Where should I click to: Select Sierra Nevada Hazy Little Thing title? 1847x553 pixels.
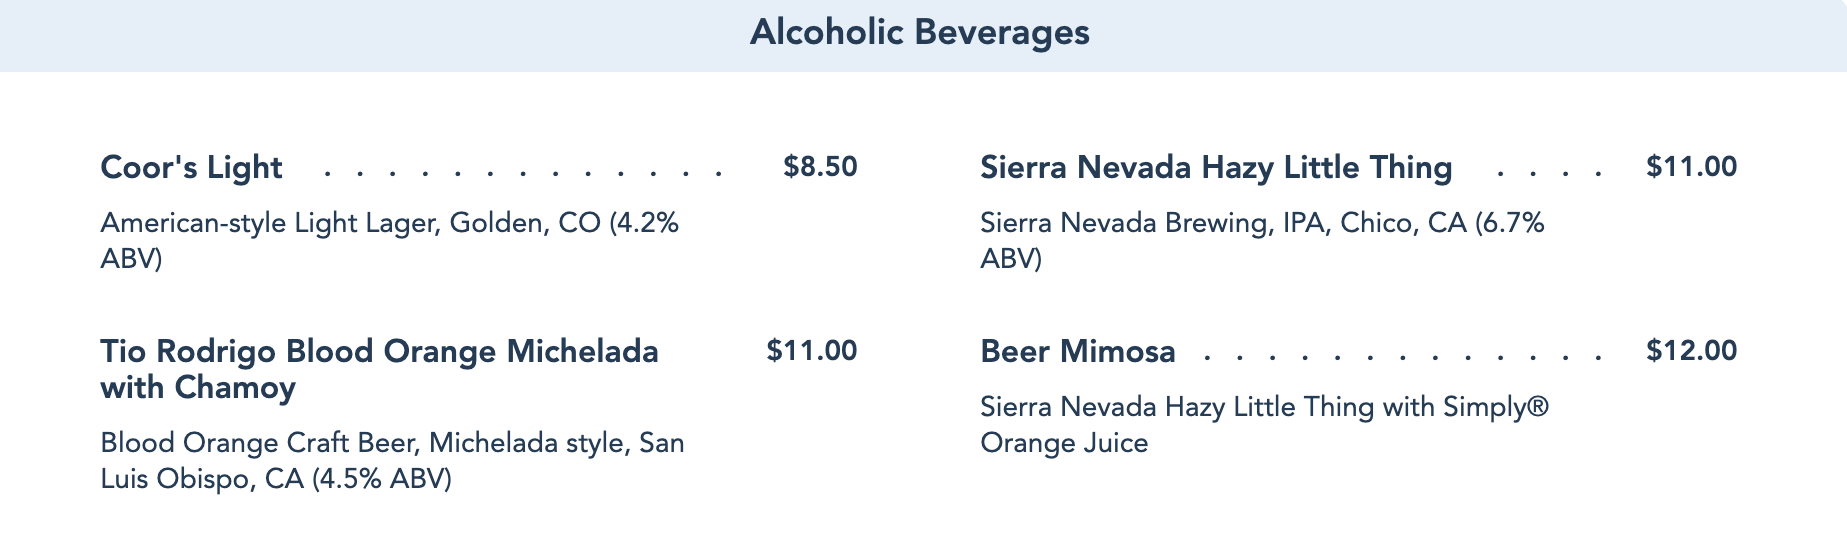(x=1216, y=167)
